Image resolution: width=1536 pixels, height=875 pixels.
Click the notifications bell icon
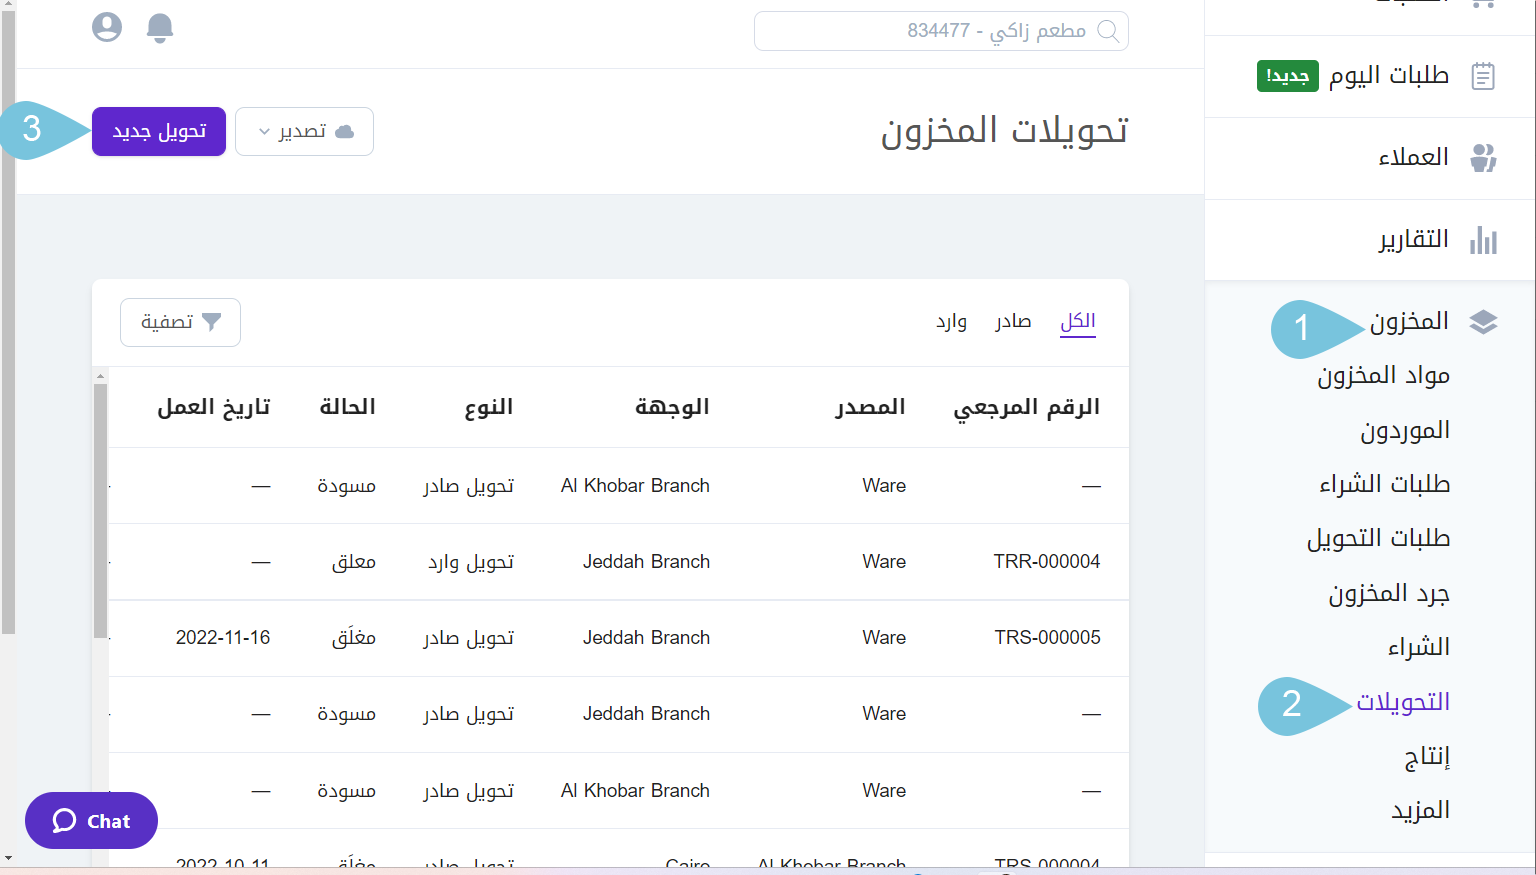click(x=160, y=28)
